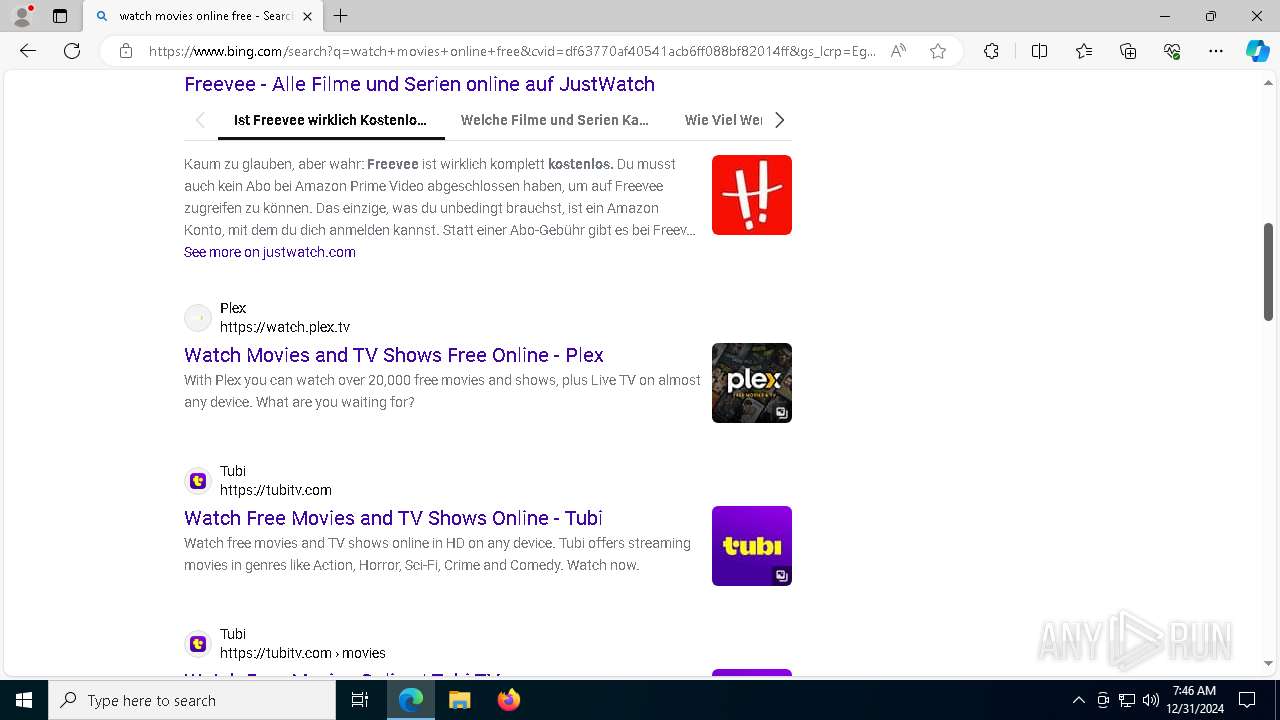Click See more on justwatch.com
This screenshot has width=1280, height=720.
pyautogui.click(x=270, y=252)
